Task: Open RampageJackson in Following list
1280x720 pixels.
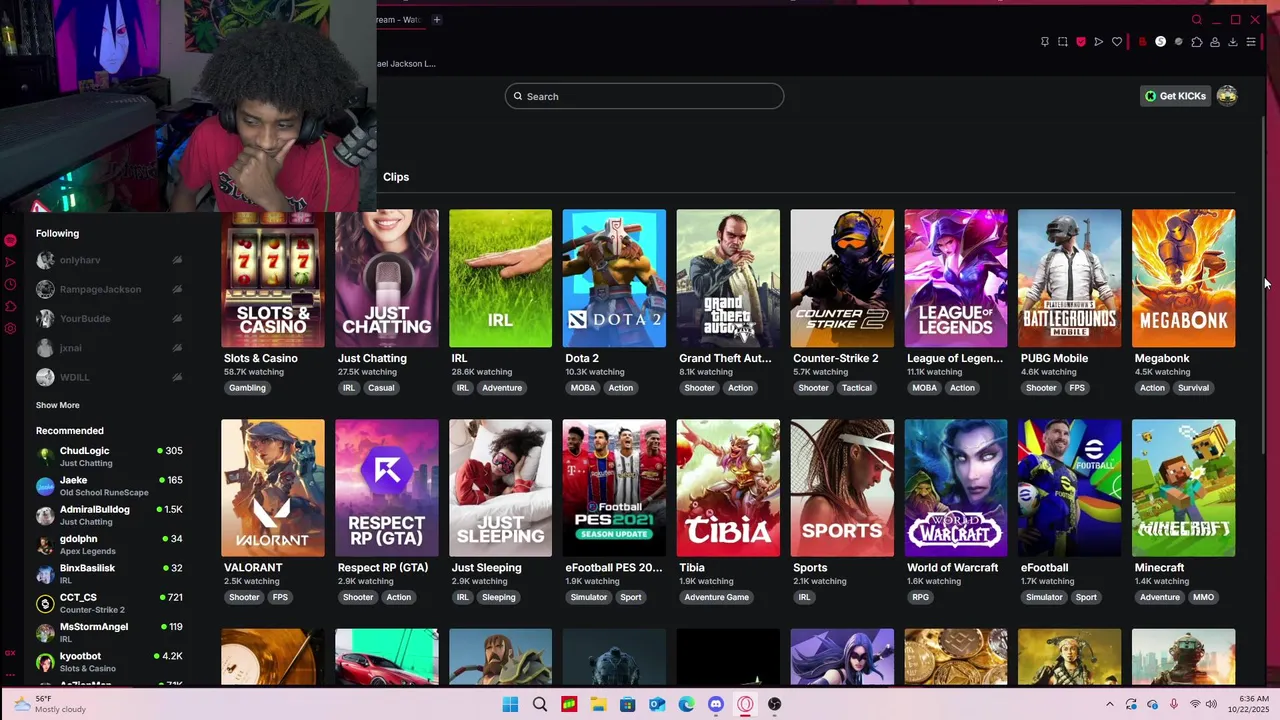Action: pyautogui.click(x=109, y=289)
